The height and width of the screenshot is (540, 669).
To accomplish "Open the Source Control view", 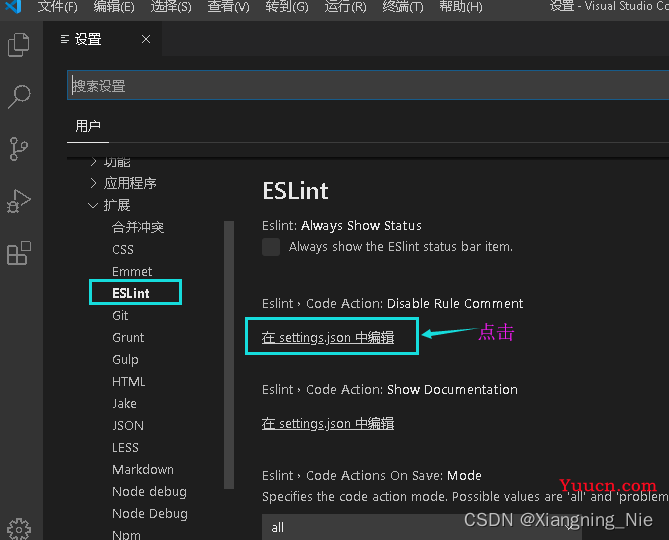I will 19,149.
